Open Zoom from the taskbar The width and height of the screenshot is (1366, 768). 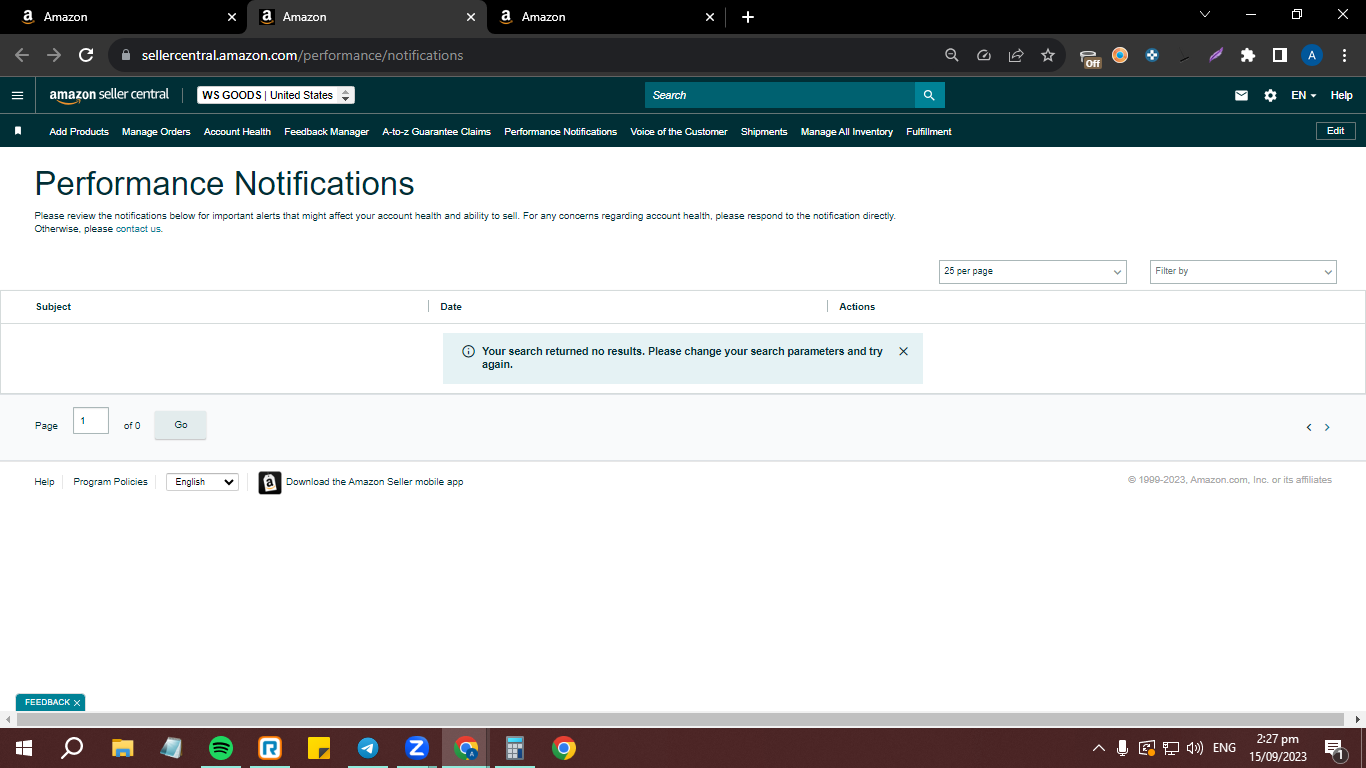pyautogui.click(x=417, y=748)
